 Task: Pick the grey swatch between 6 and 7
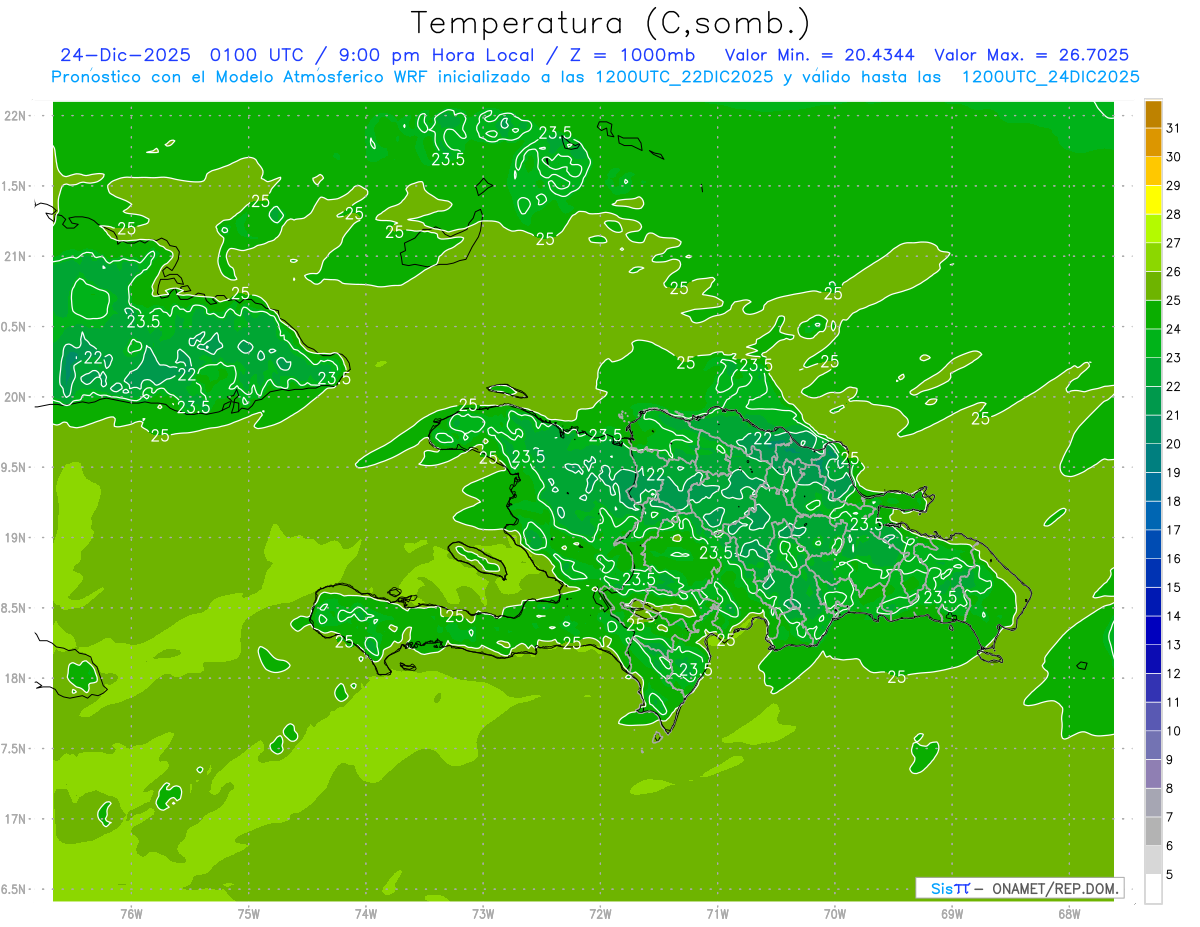click(x=1153, y=832)
